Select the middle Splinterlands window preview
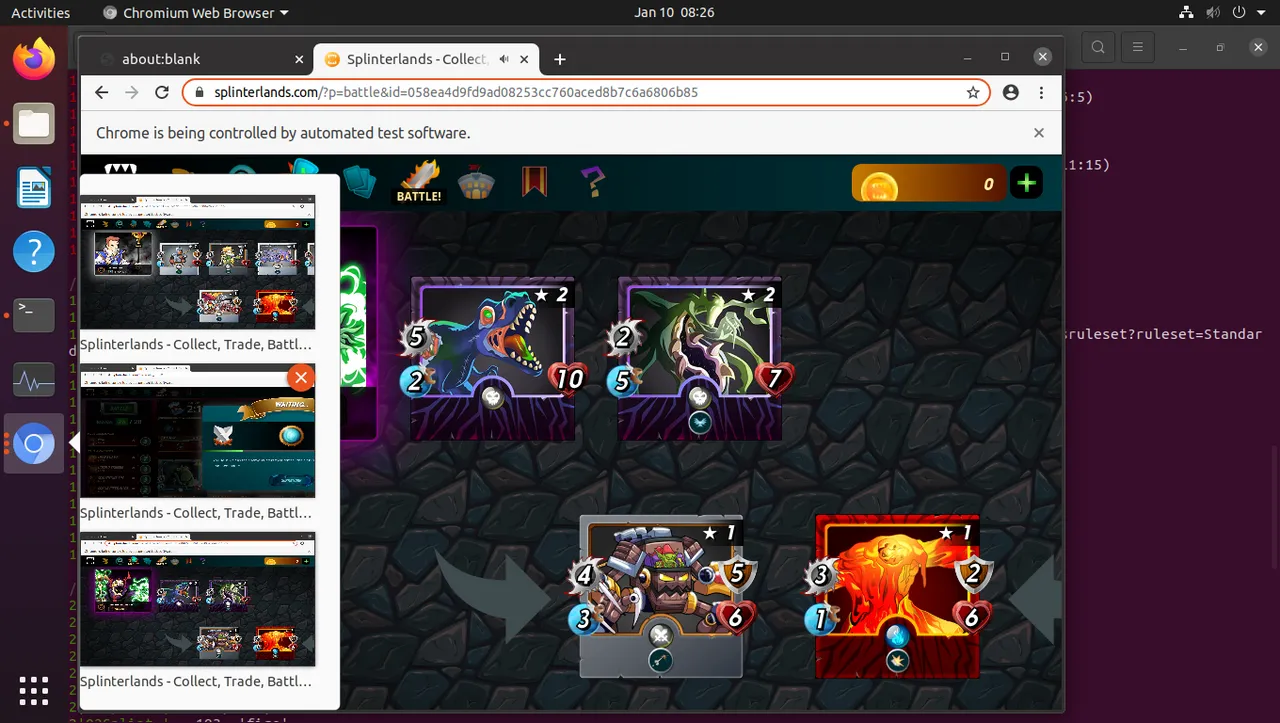 click(x=198, y=430)
